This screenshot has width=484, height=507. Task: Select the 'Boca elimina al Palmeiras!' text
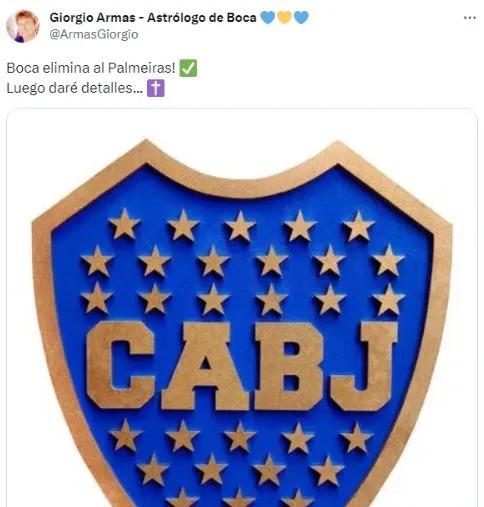click(x=91, y=68)
